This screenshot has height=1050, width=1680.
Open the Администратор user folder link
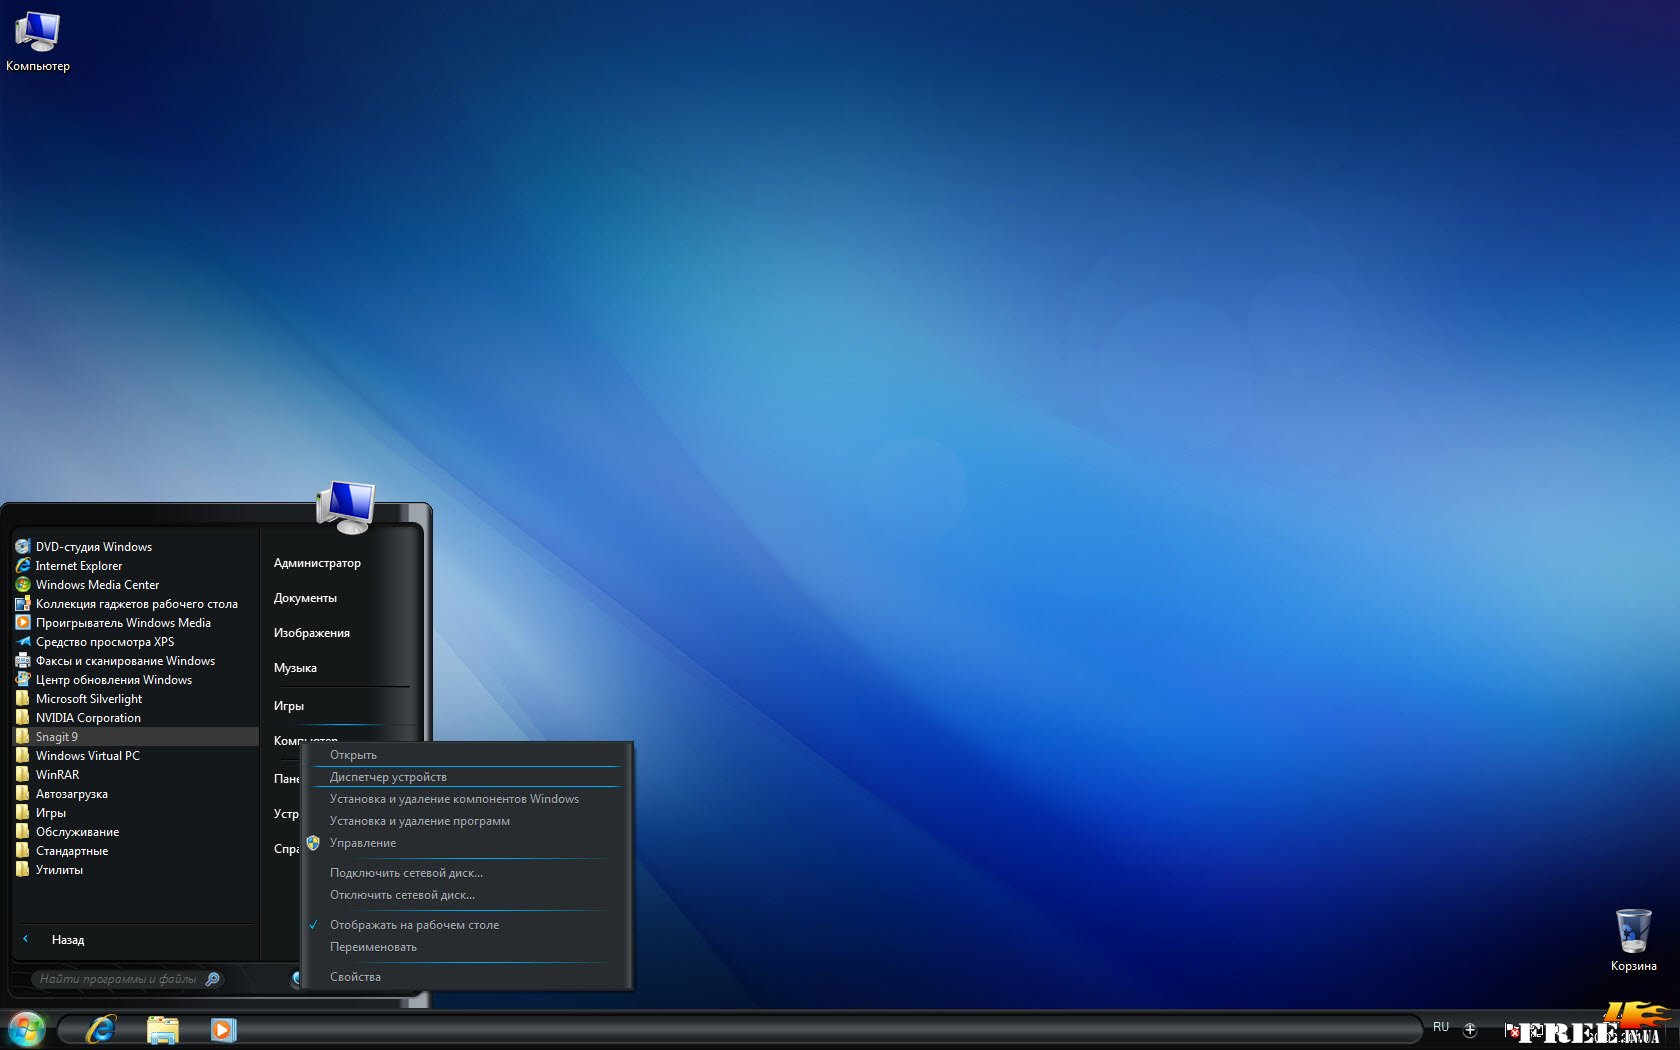(317, 563)
